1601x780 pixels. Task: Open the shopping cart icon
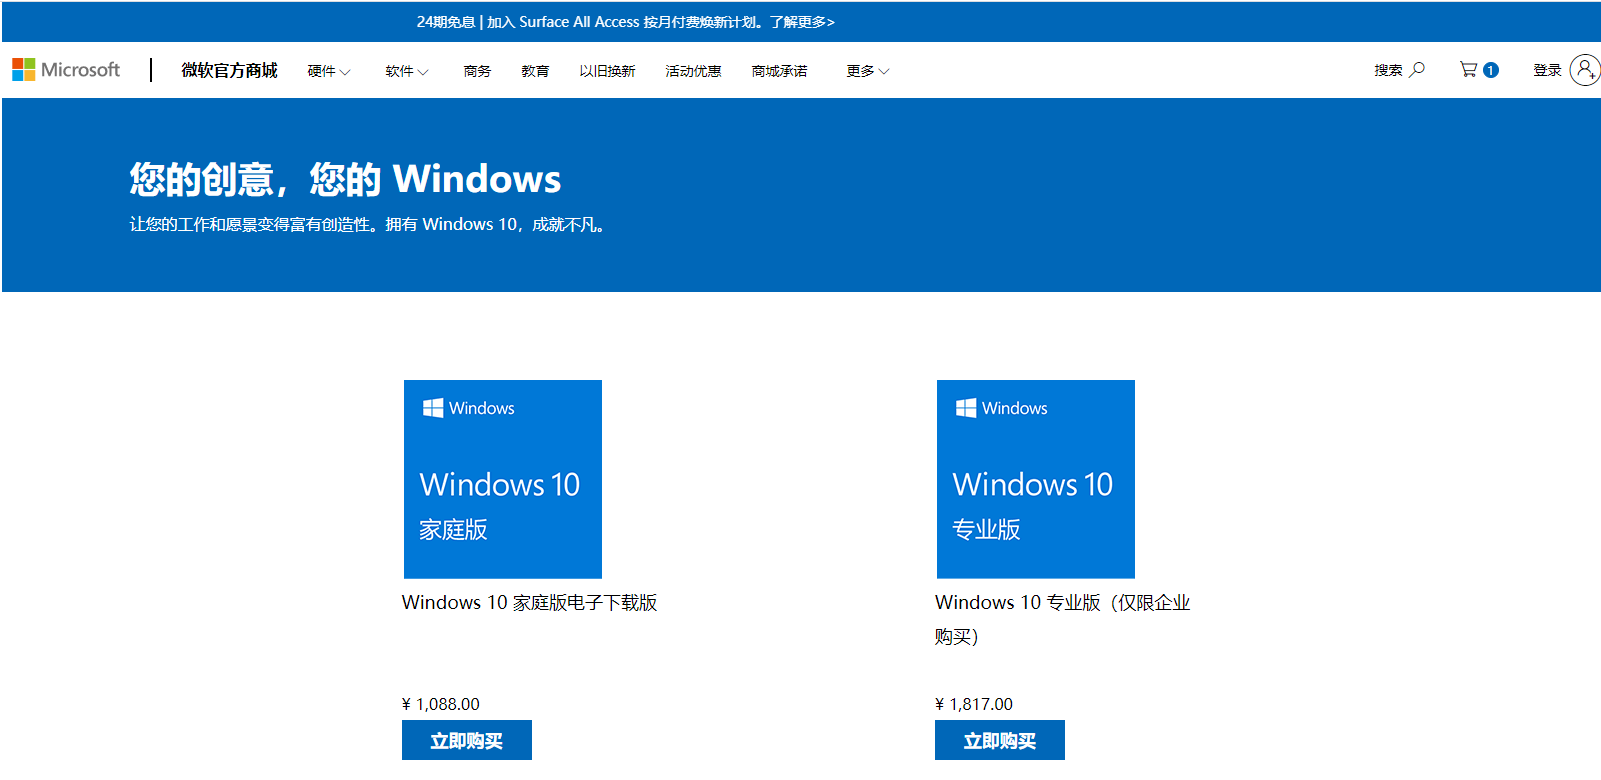pyautogui.click(x=1468, y=70)
